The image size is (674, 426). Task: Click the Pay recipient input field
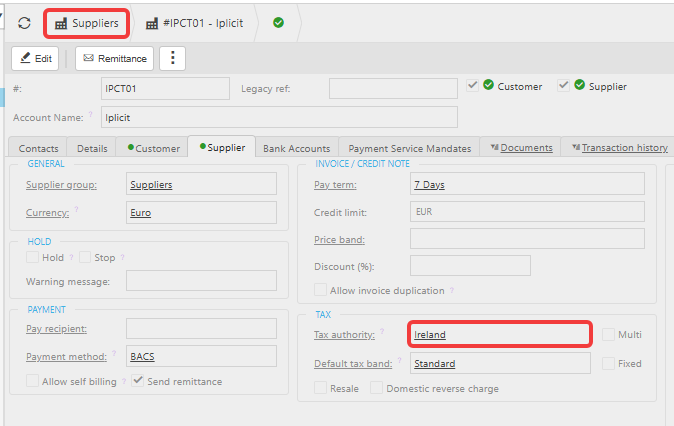[201, 329]
